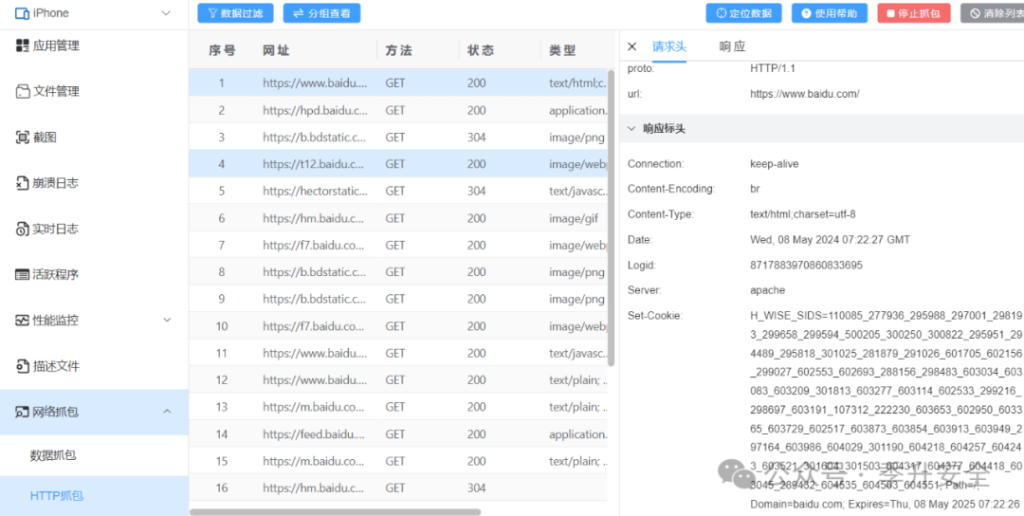Screen dimensions: 1024x516
Task: Click the 实时日志 realtime log icon
Action: tap(22, 229)
